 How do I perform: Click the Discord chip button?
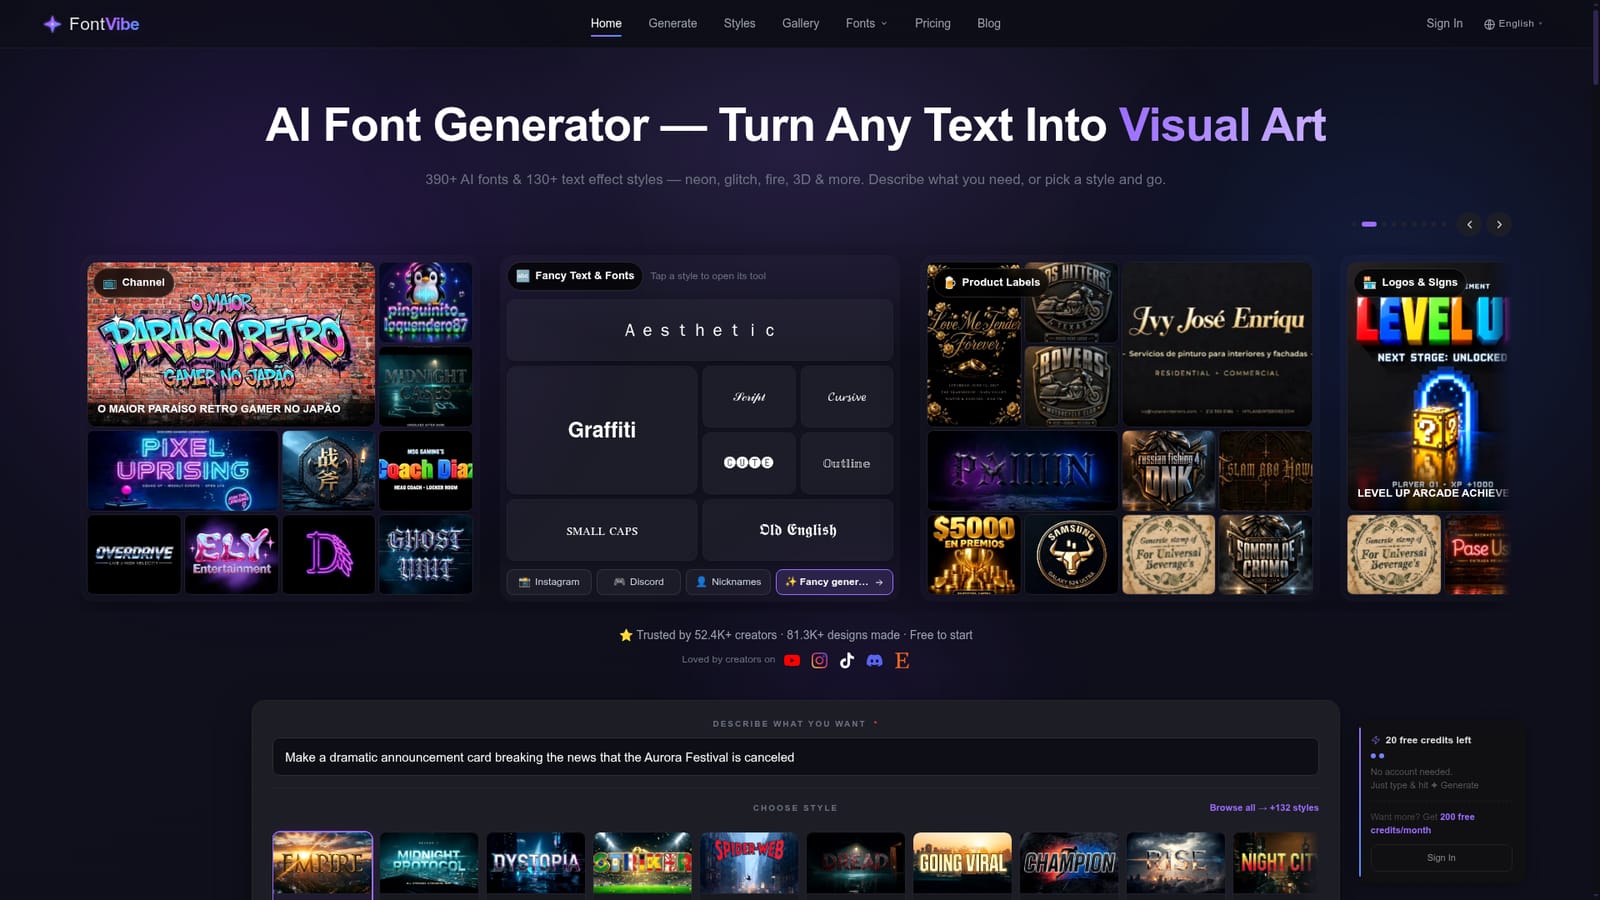coord(638,582)
